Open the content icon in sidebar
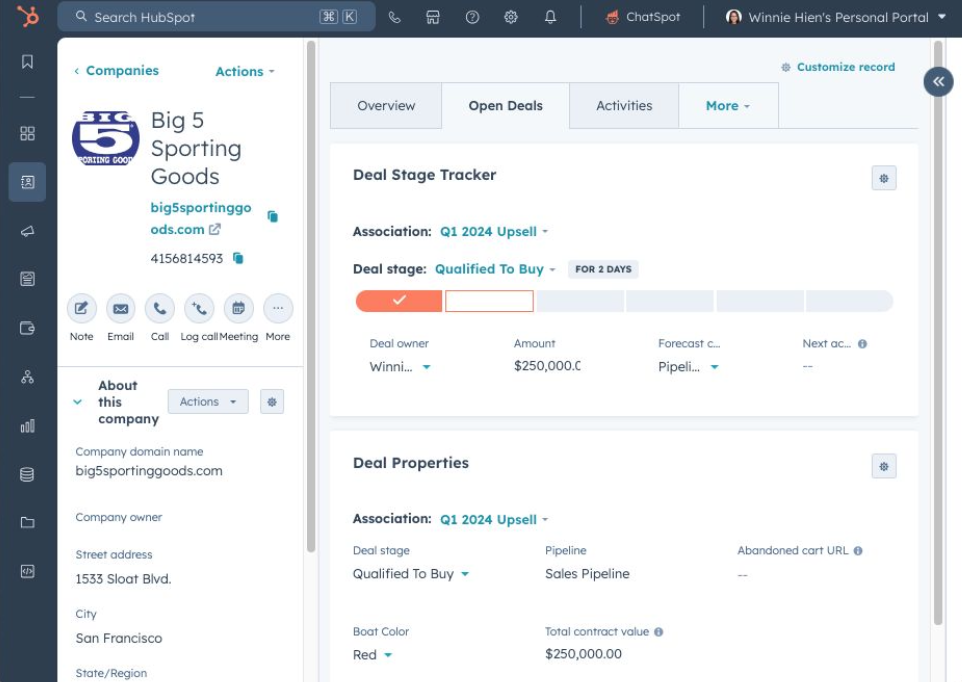The width and height of the screenshot is (962, 682). pyautogui.click(x=27, y=279)
